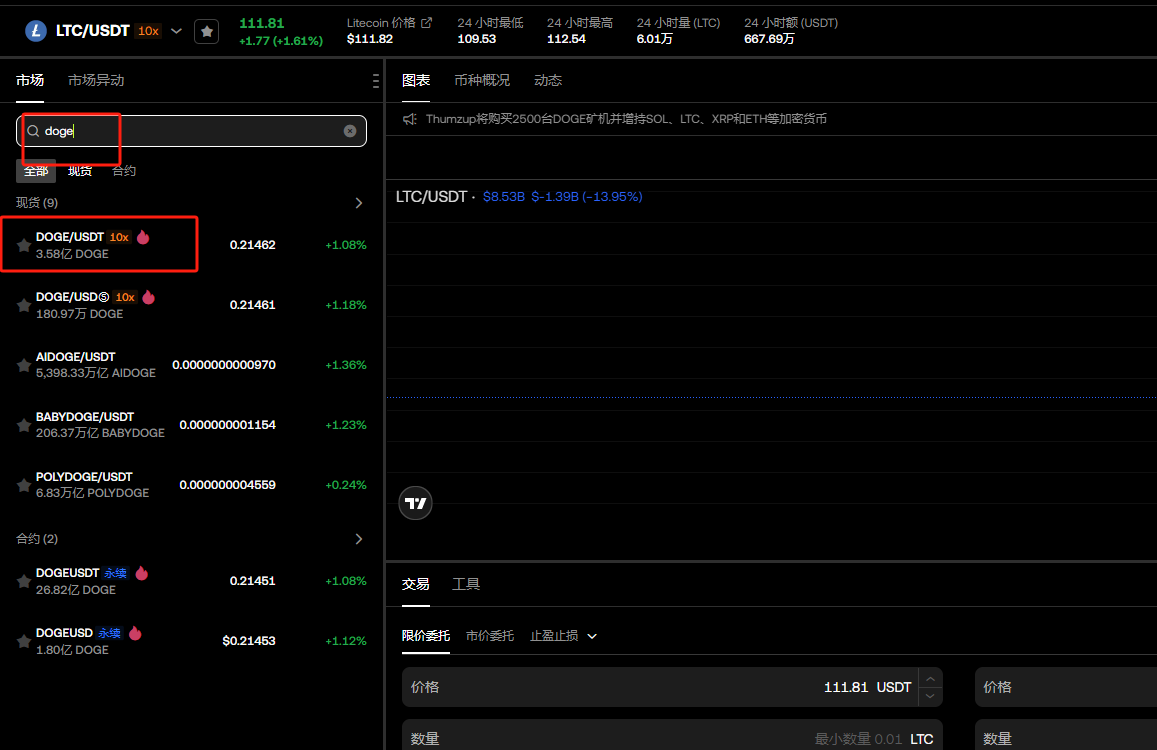Screen dimensions: 1157x750
Task: Toggle favorite star for AIDOGE/USDT
Action: [24, 365]
